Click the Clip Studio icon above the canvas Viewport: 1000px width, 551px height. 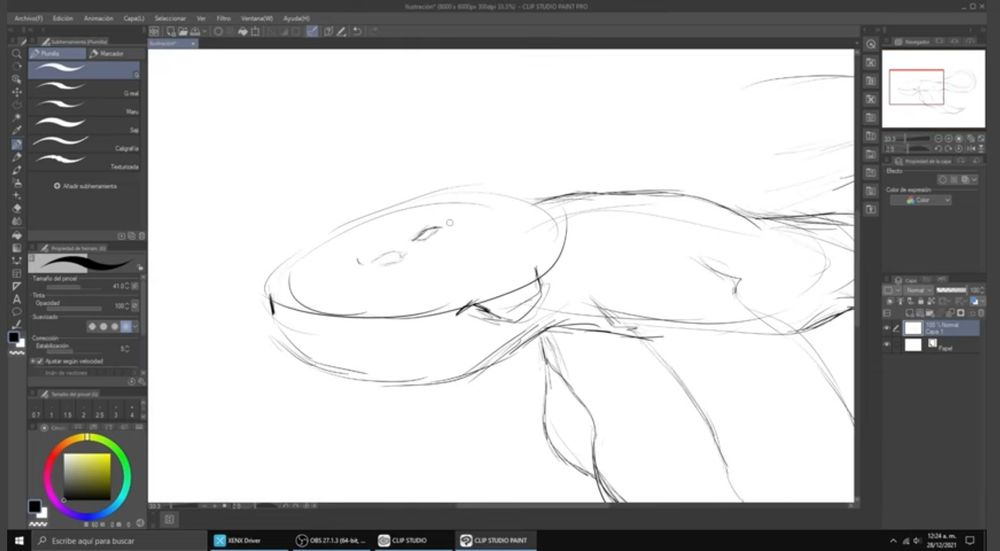[154, 31]
